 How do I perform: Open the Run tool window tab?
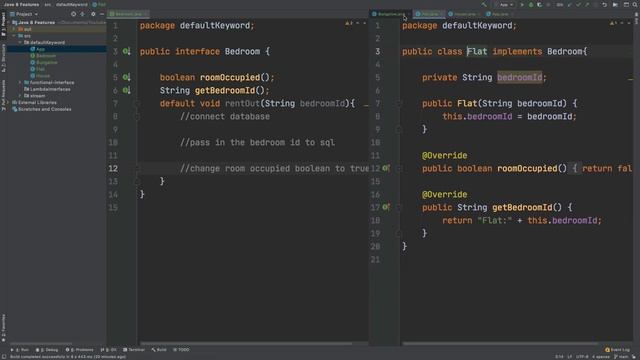click(x=20, y=350)
